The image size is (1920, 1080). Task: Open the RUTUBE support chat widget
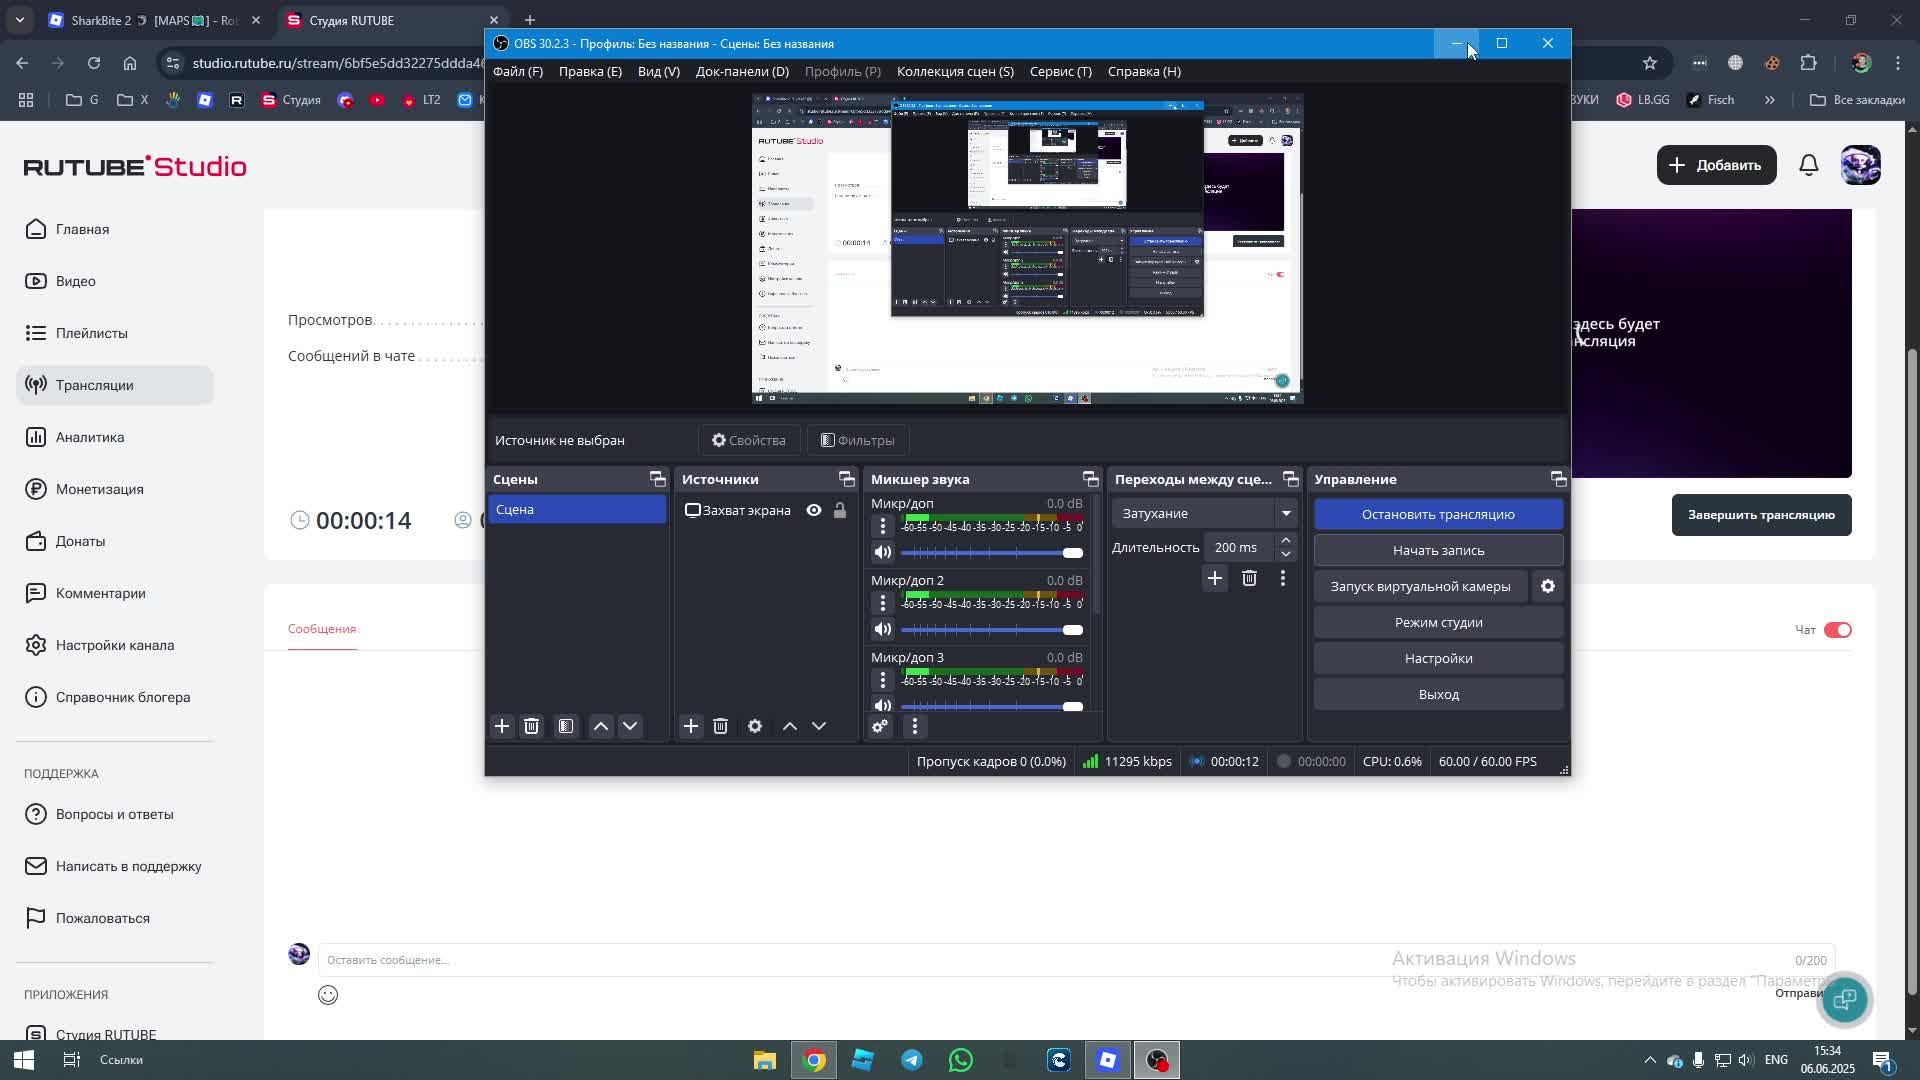(x=1845, y=999)
